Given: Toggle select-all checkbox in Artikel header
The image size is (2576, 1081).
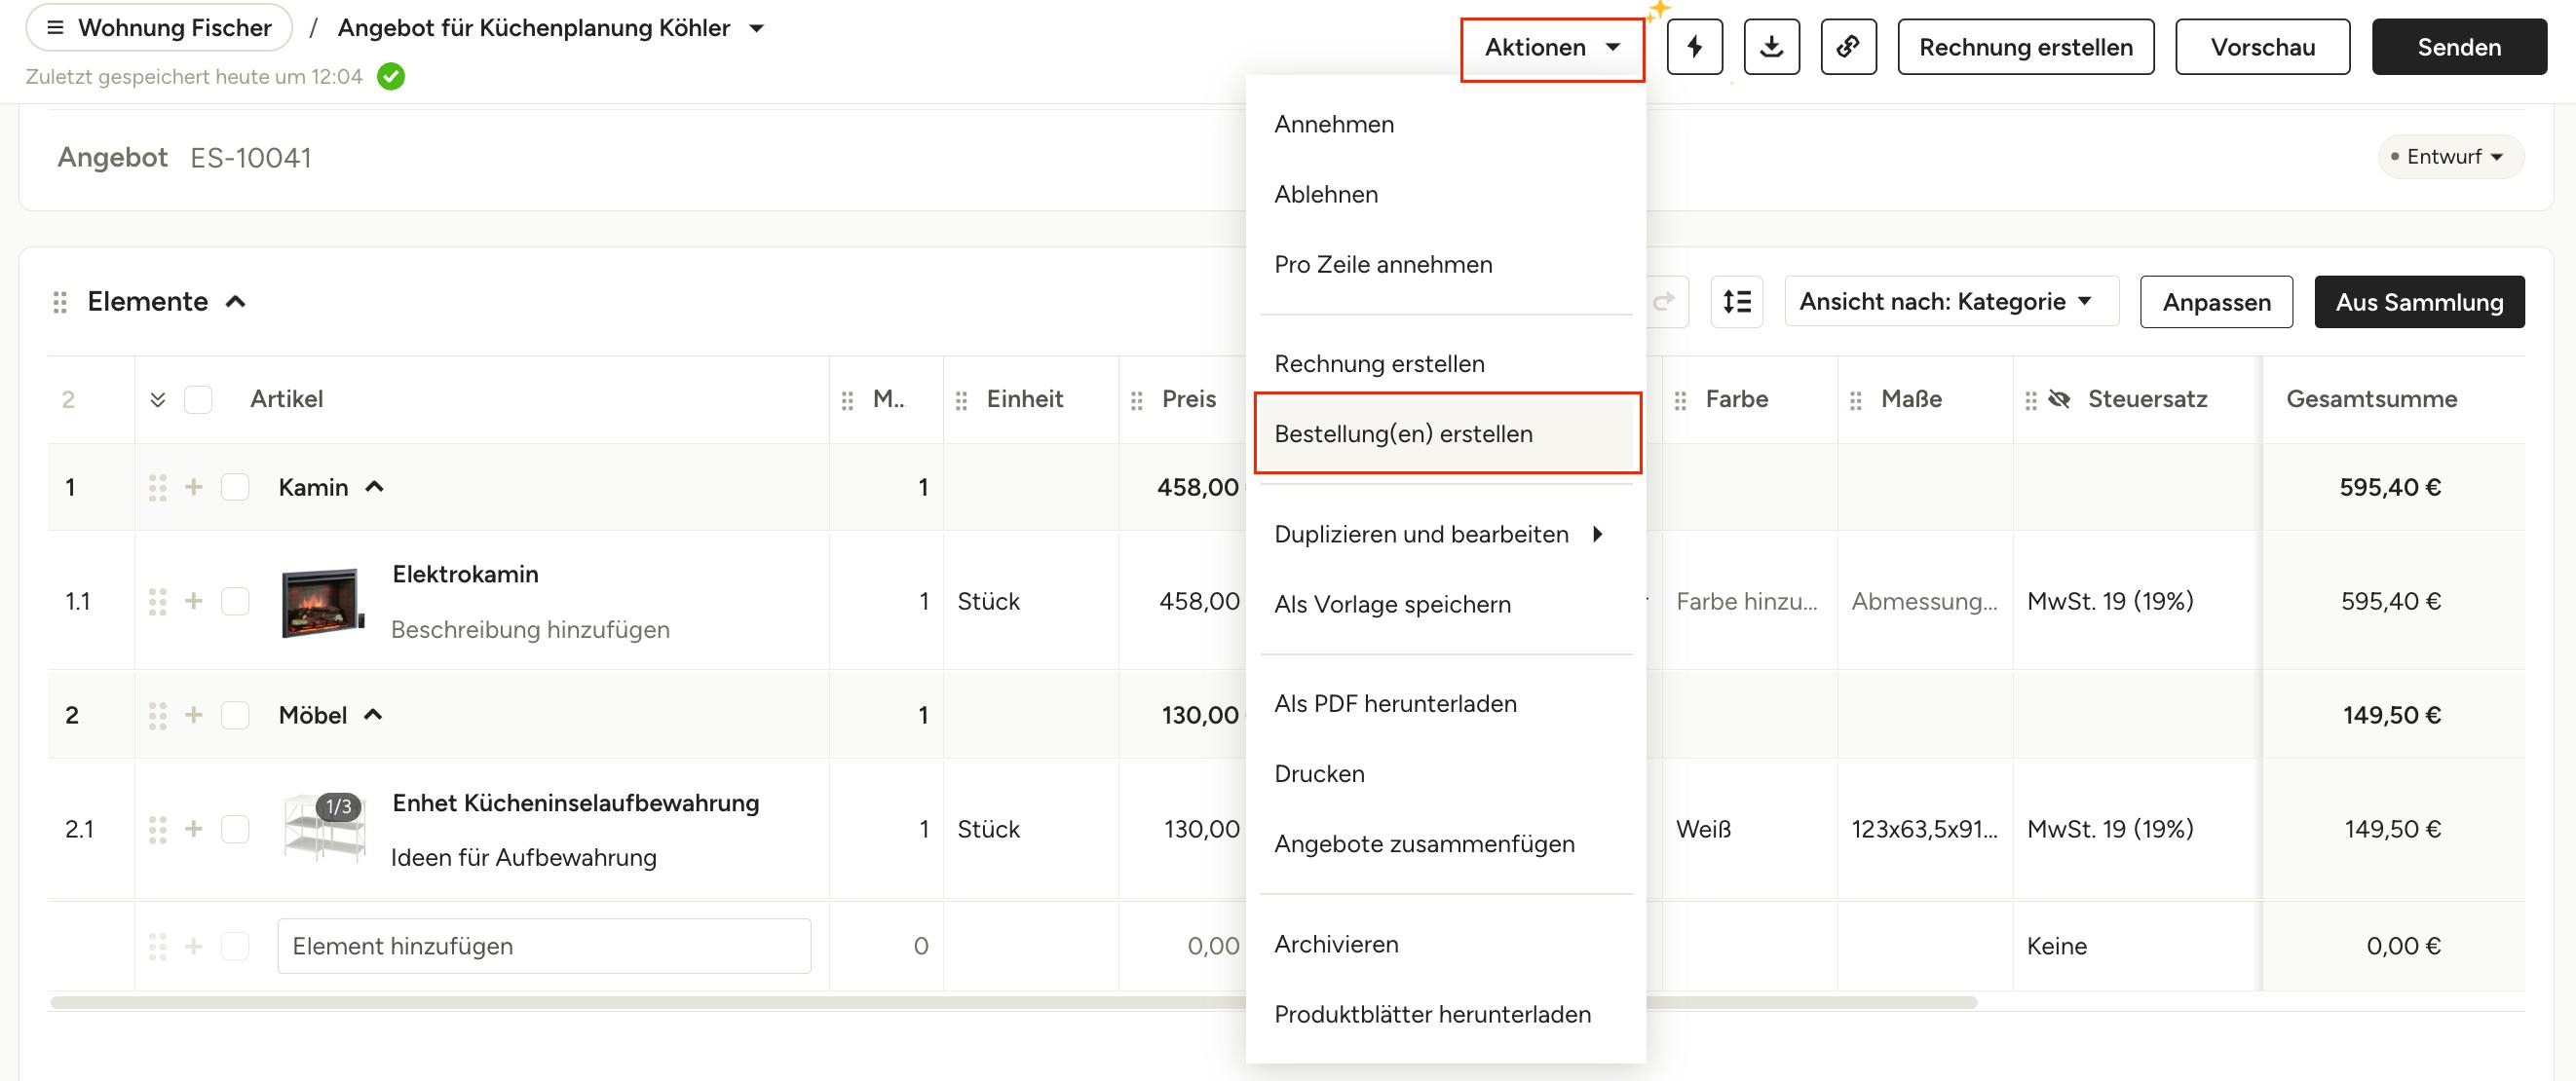Looking at the screenshot, I should click(198, 400).
